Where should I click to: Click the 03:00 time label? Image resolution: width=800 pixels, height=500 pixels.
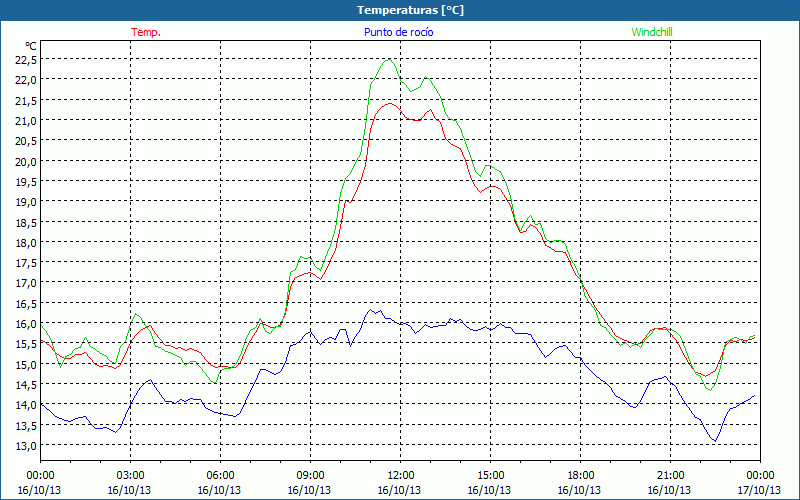pos(130,475)
